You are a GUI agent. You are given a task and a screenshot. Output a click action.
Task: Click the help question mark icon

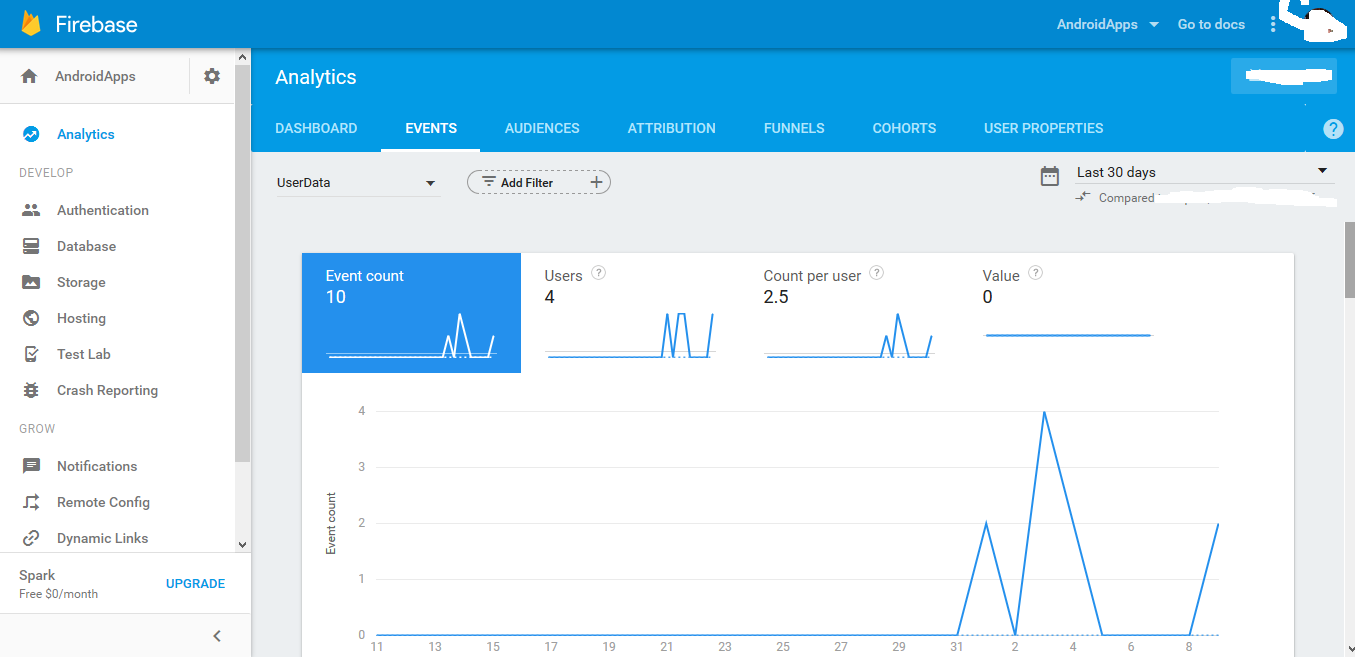click(x=1333, y=129)
